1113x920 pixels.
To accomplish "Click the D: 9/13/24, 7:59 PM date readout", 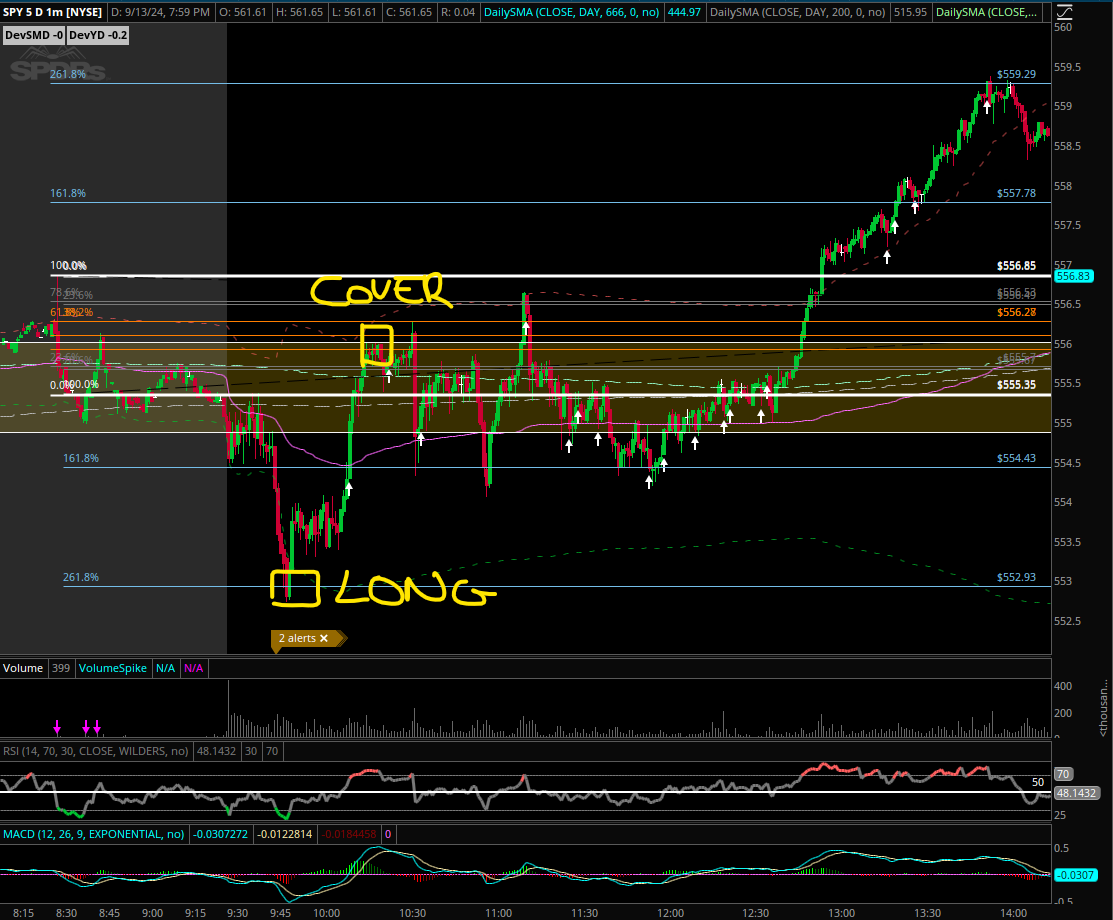I will [x=160, y=12].
